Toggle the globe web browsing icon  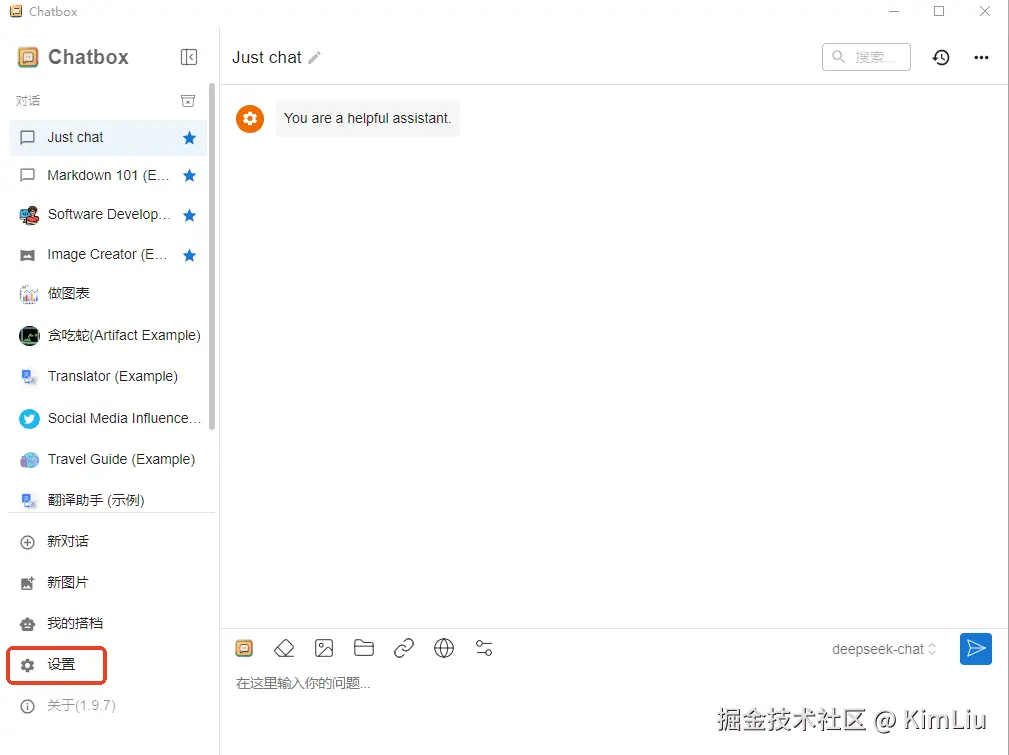[x=444, y=648]
